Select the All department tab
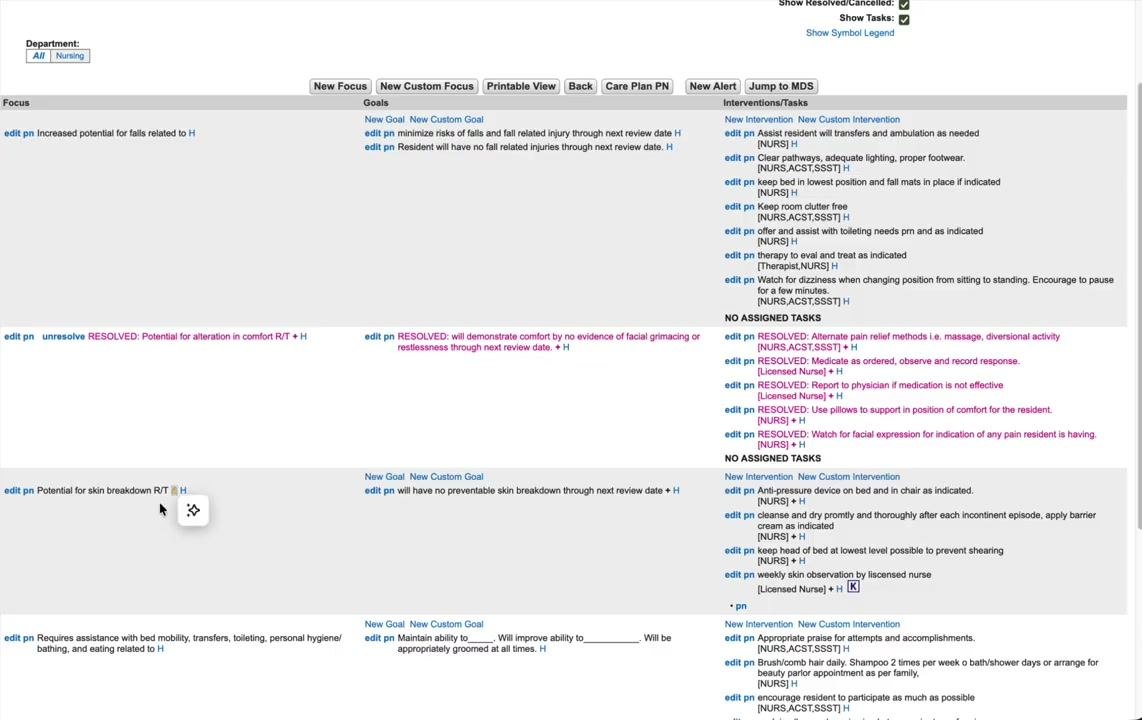Viewport: 1142px width, 720px height. point(39,56)
